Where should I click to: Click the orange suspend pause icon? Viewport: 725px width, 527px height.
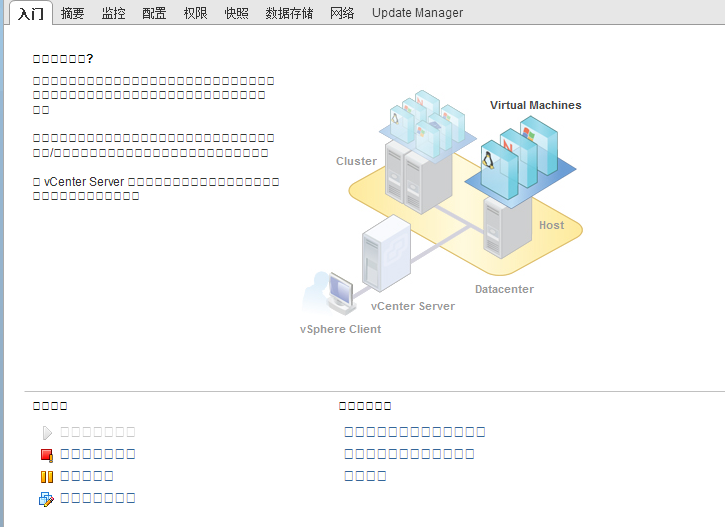pyautogui.click(x=47, y=477)
